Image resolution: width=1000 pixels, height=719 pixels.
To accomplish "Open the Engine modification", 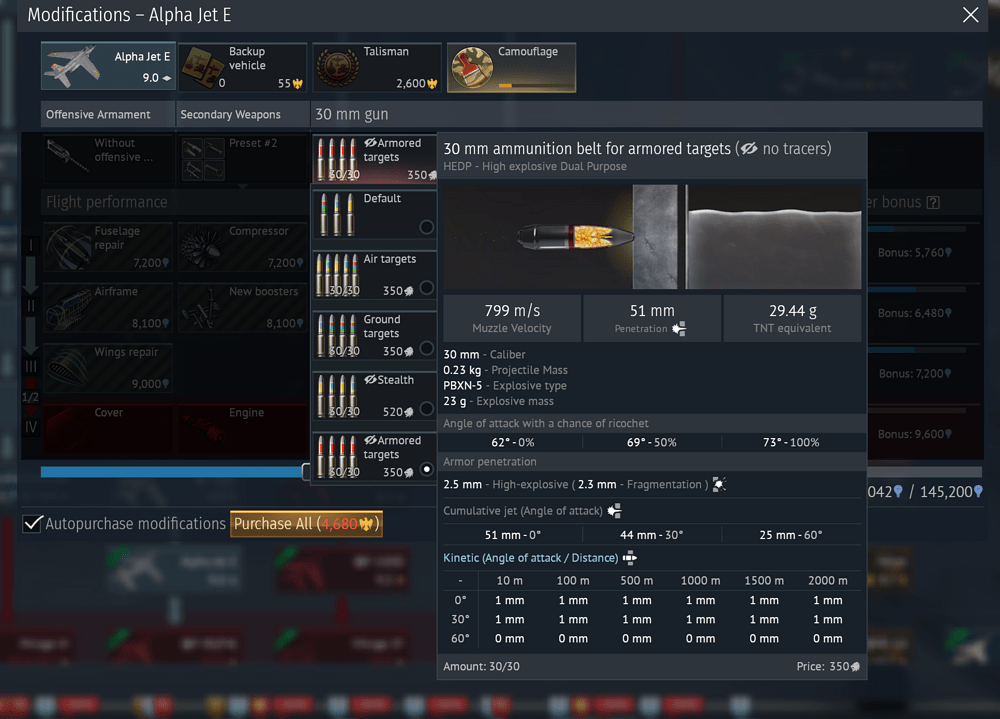I will 242,428.
